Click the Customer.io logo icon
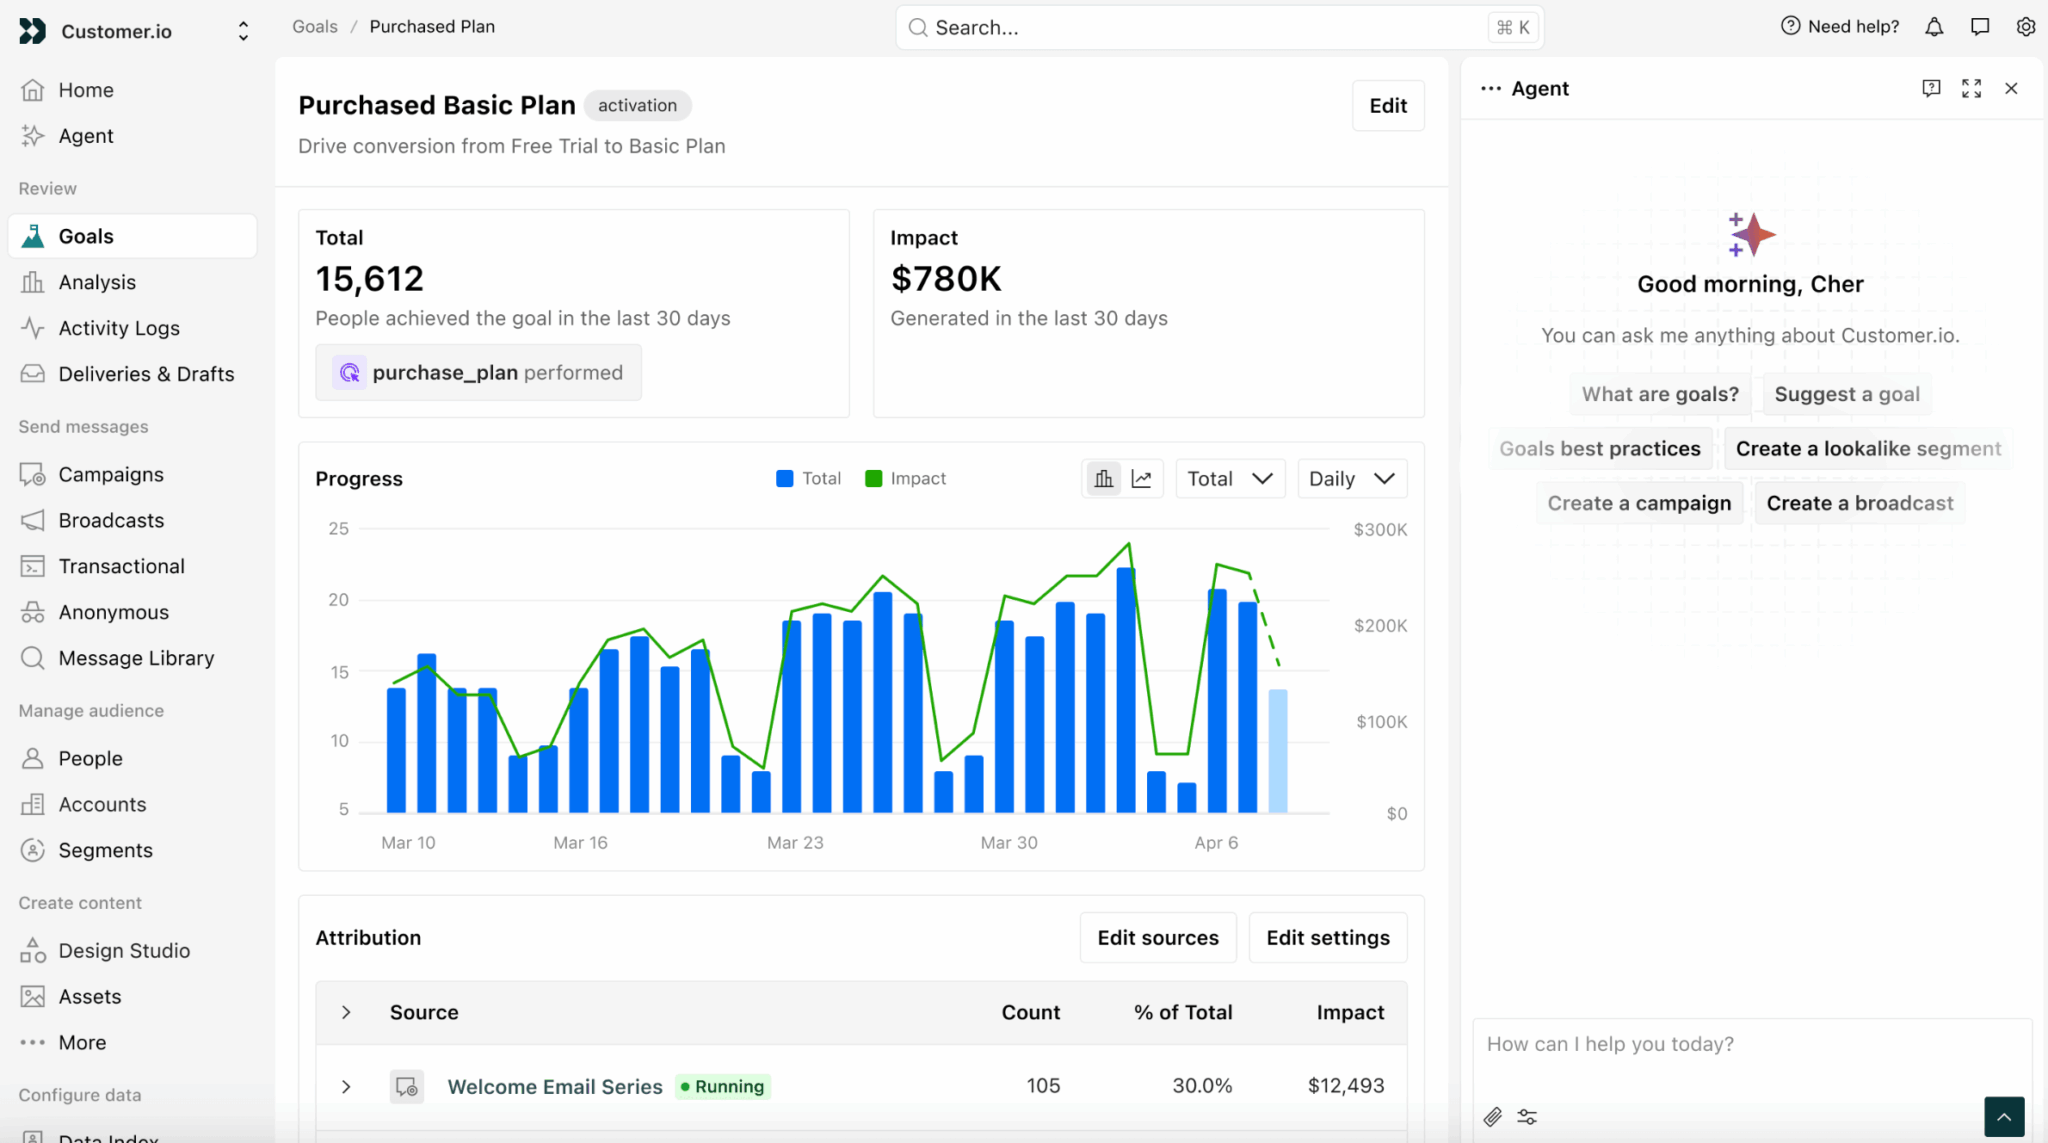 click(32, 31)
